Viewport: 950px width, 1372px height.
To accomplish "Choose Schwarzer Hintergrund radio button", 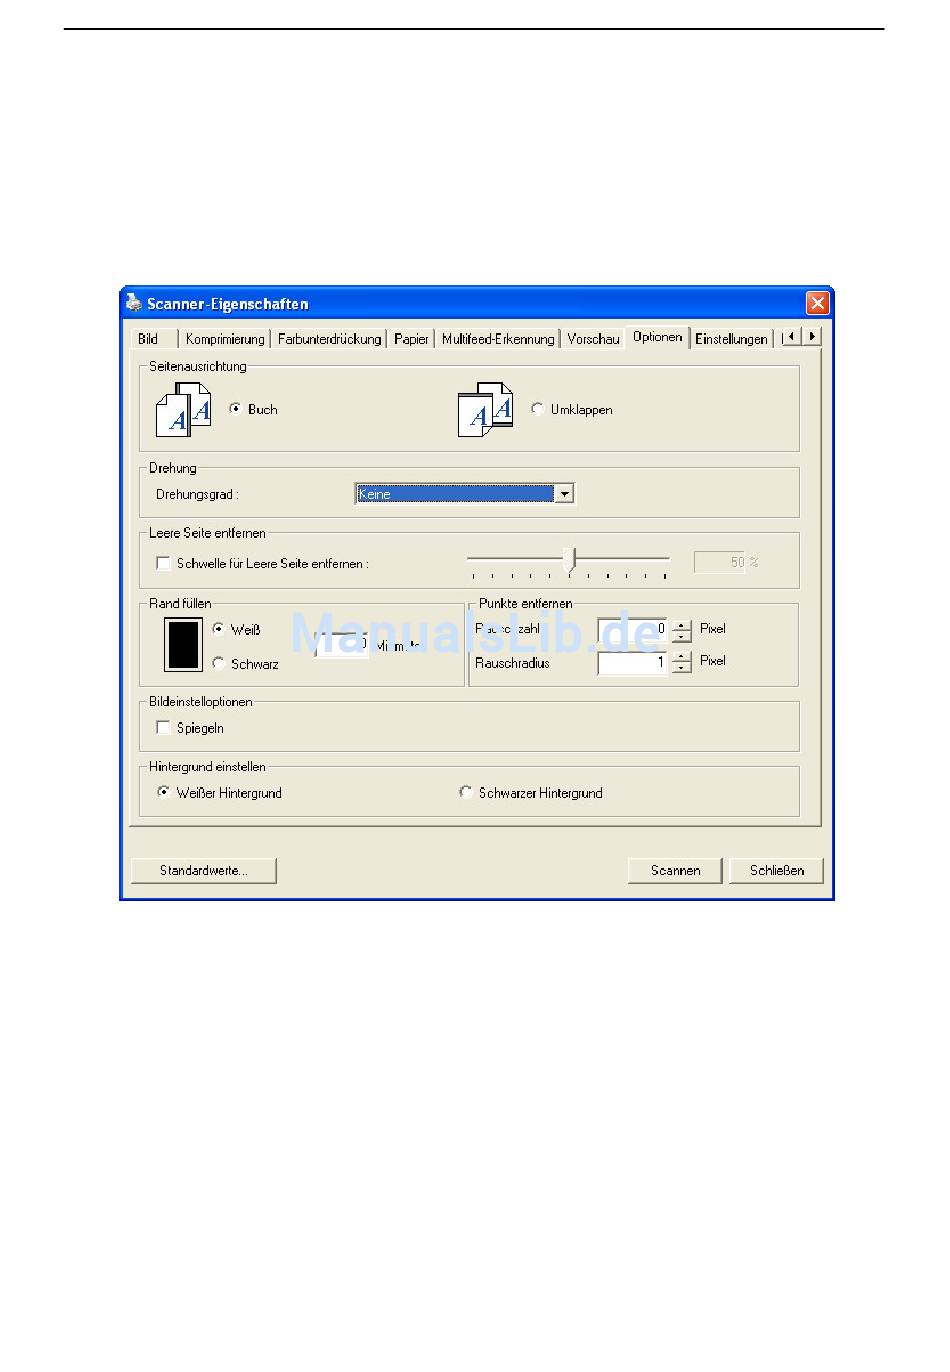I will click(x=465, y=792).
